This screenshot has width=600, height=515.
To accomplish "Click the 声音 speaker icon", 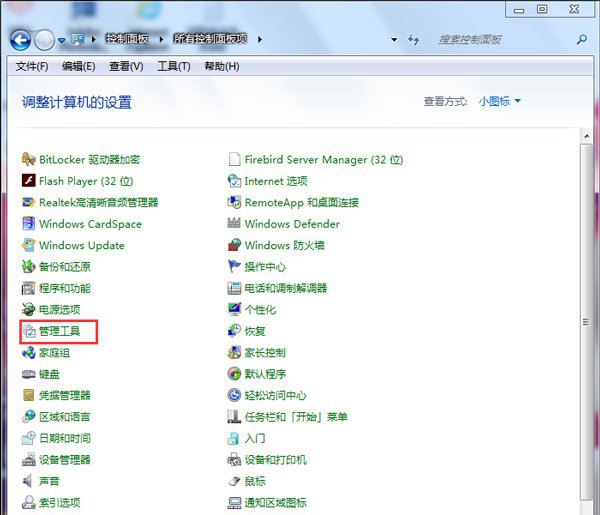I will (29, 481).
